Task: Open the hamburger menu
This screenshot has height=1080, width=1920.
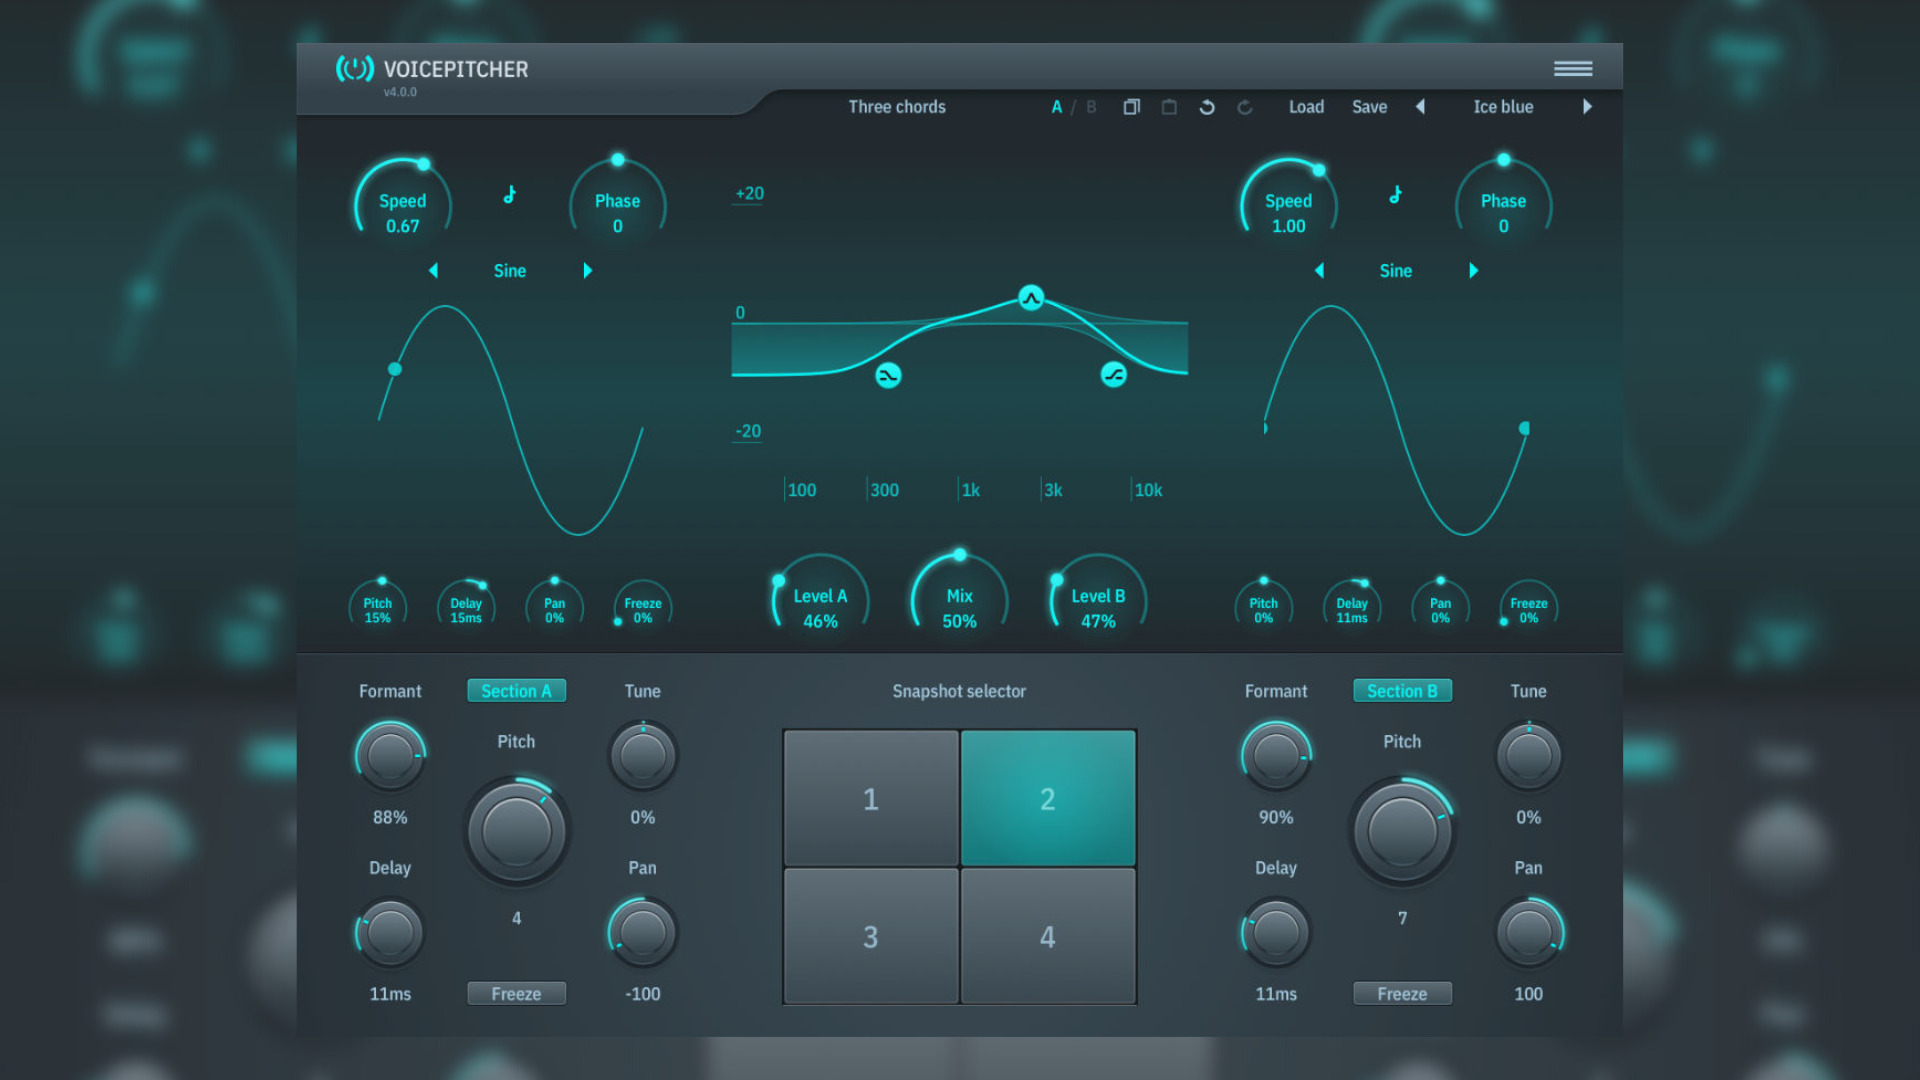Action: pyautogui.click(x=1573, y=68)
